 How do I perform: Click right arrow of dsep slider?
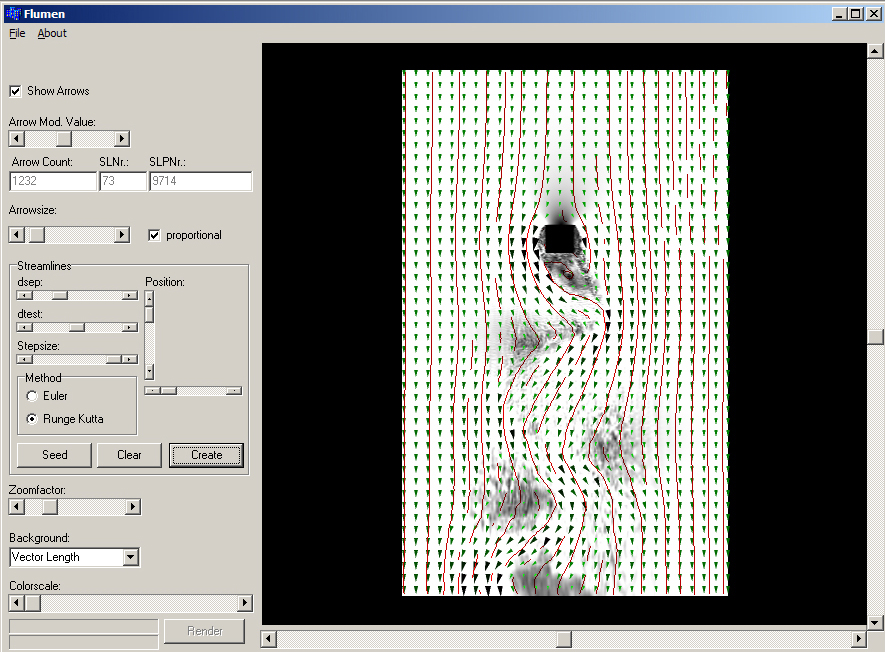130,296
